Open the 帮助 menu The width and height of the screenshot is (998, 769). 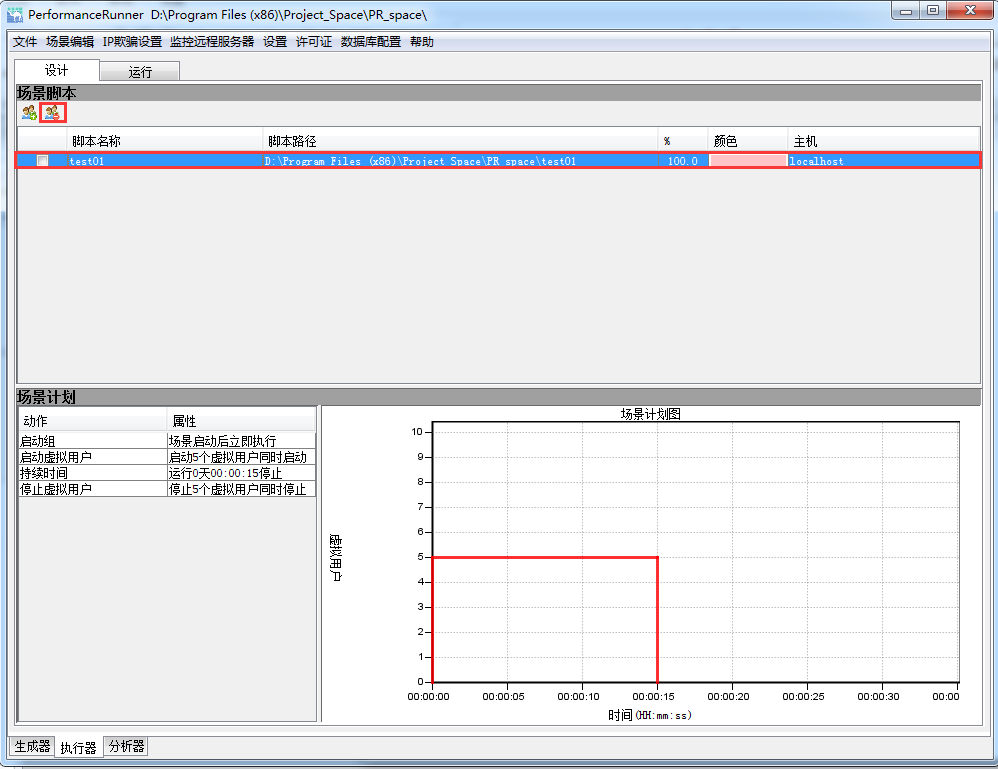click(422, 42)
